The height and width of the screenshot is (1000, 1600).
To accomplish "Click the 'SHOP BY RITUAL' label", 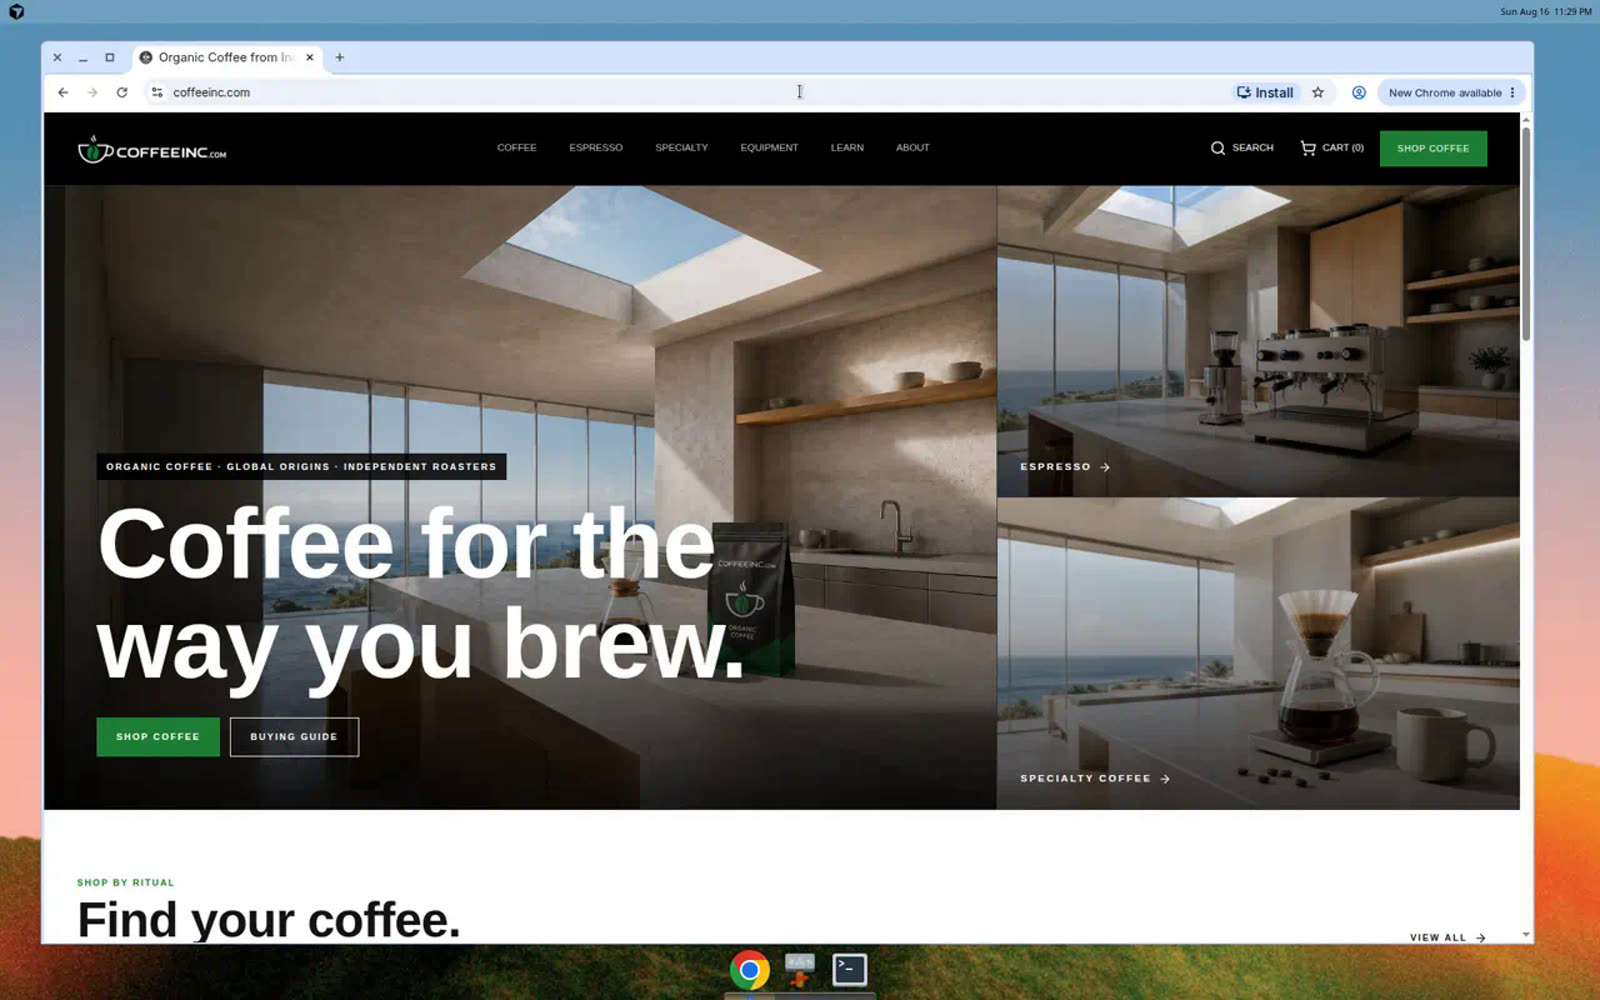I will 126,882.
